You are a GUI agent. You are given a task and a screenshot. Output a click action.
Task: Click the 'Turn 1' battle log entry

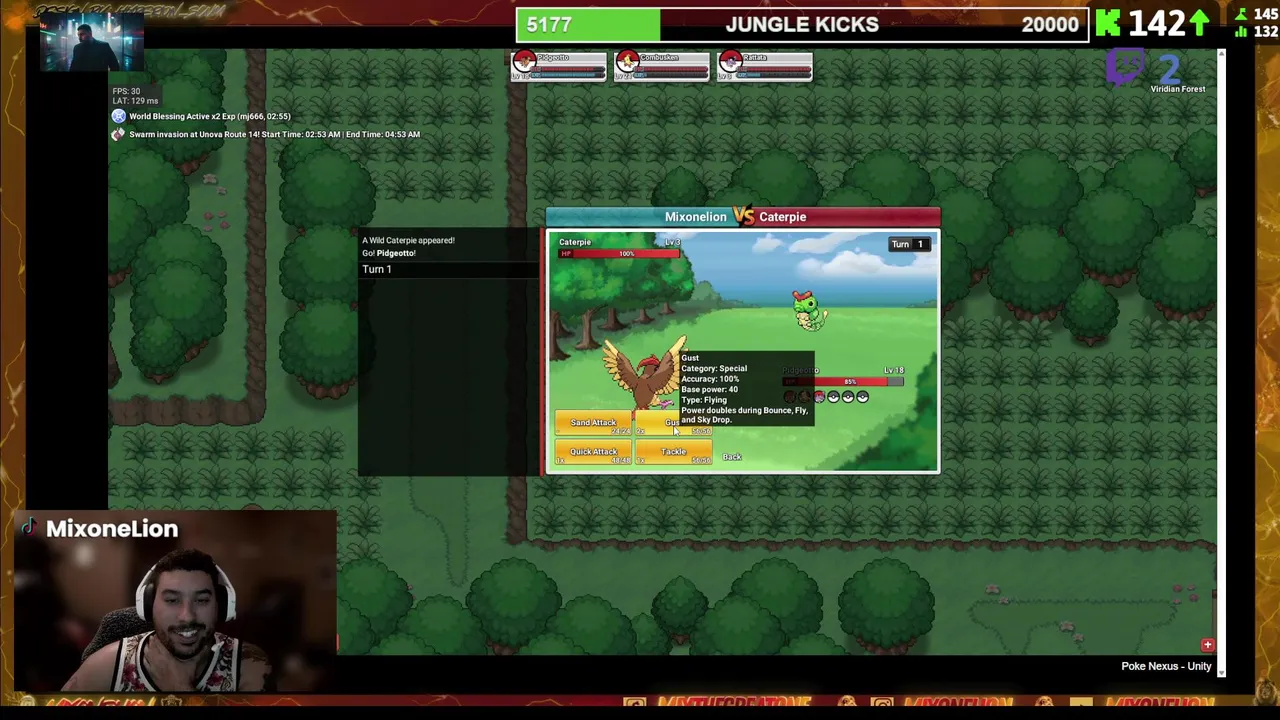[377, 269]
